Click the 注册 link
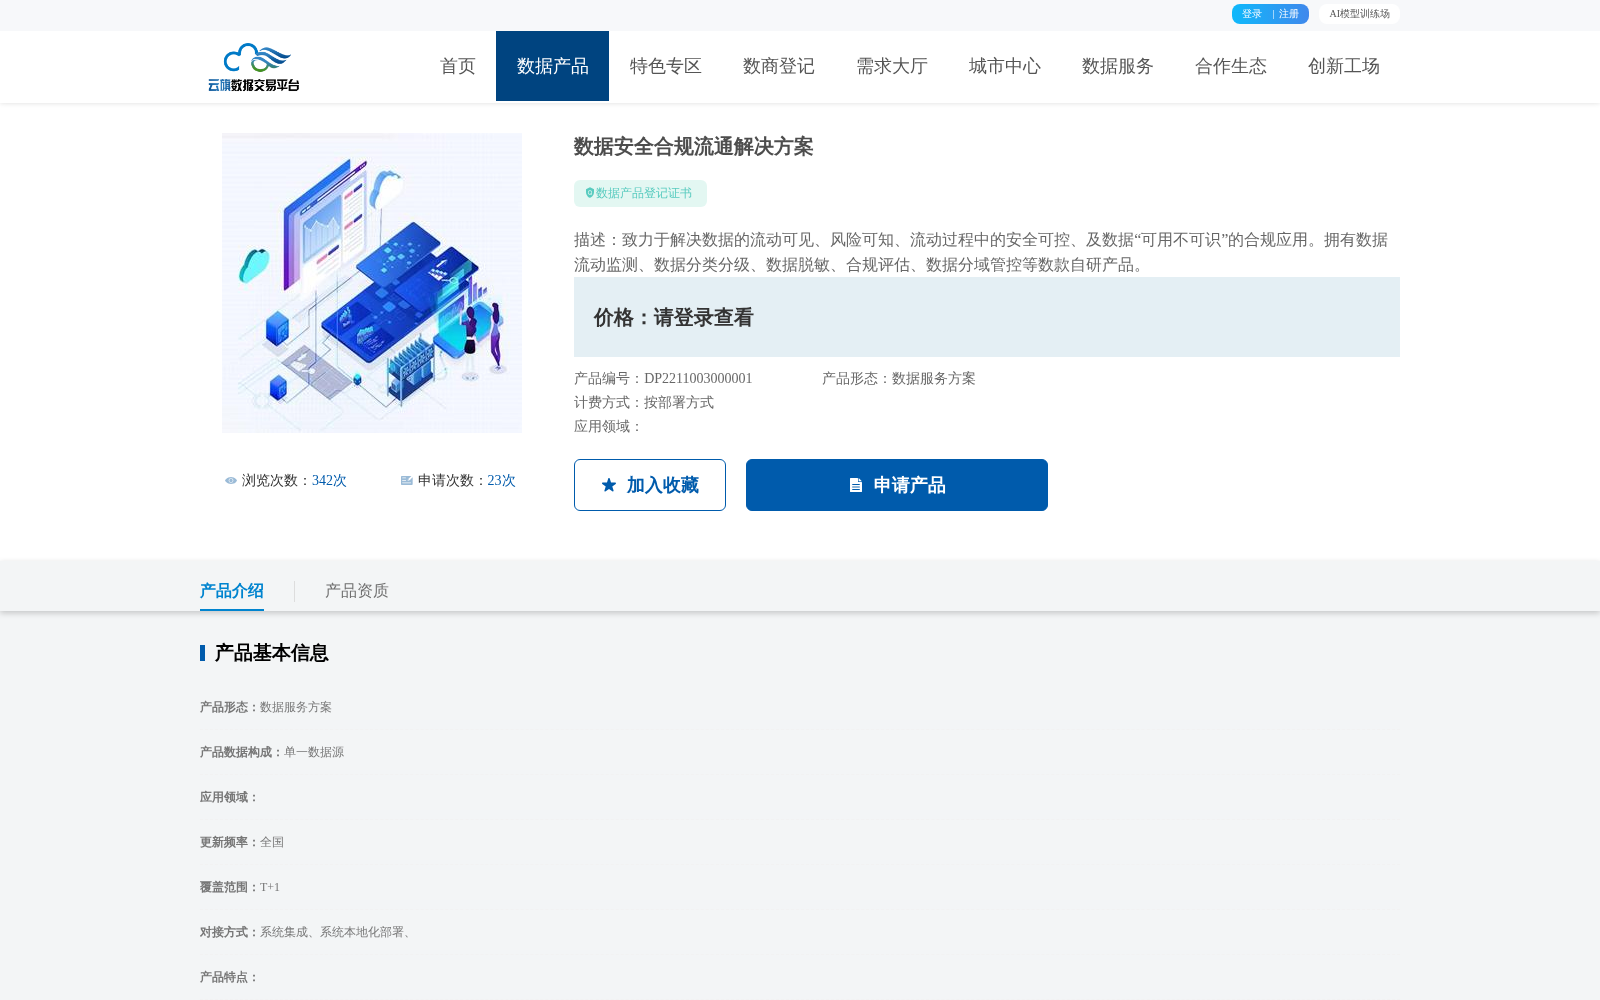This screenshot has width=1600, height=1000. coord(1289,14)
